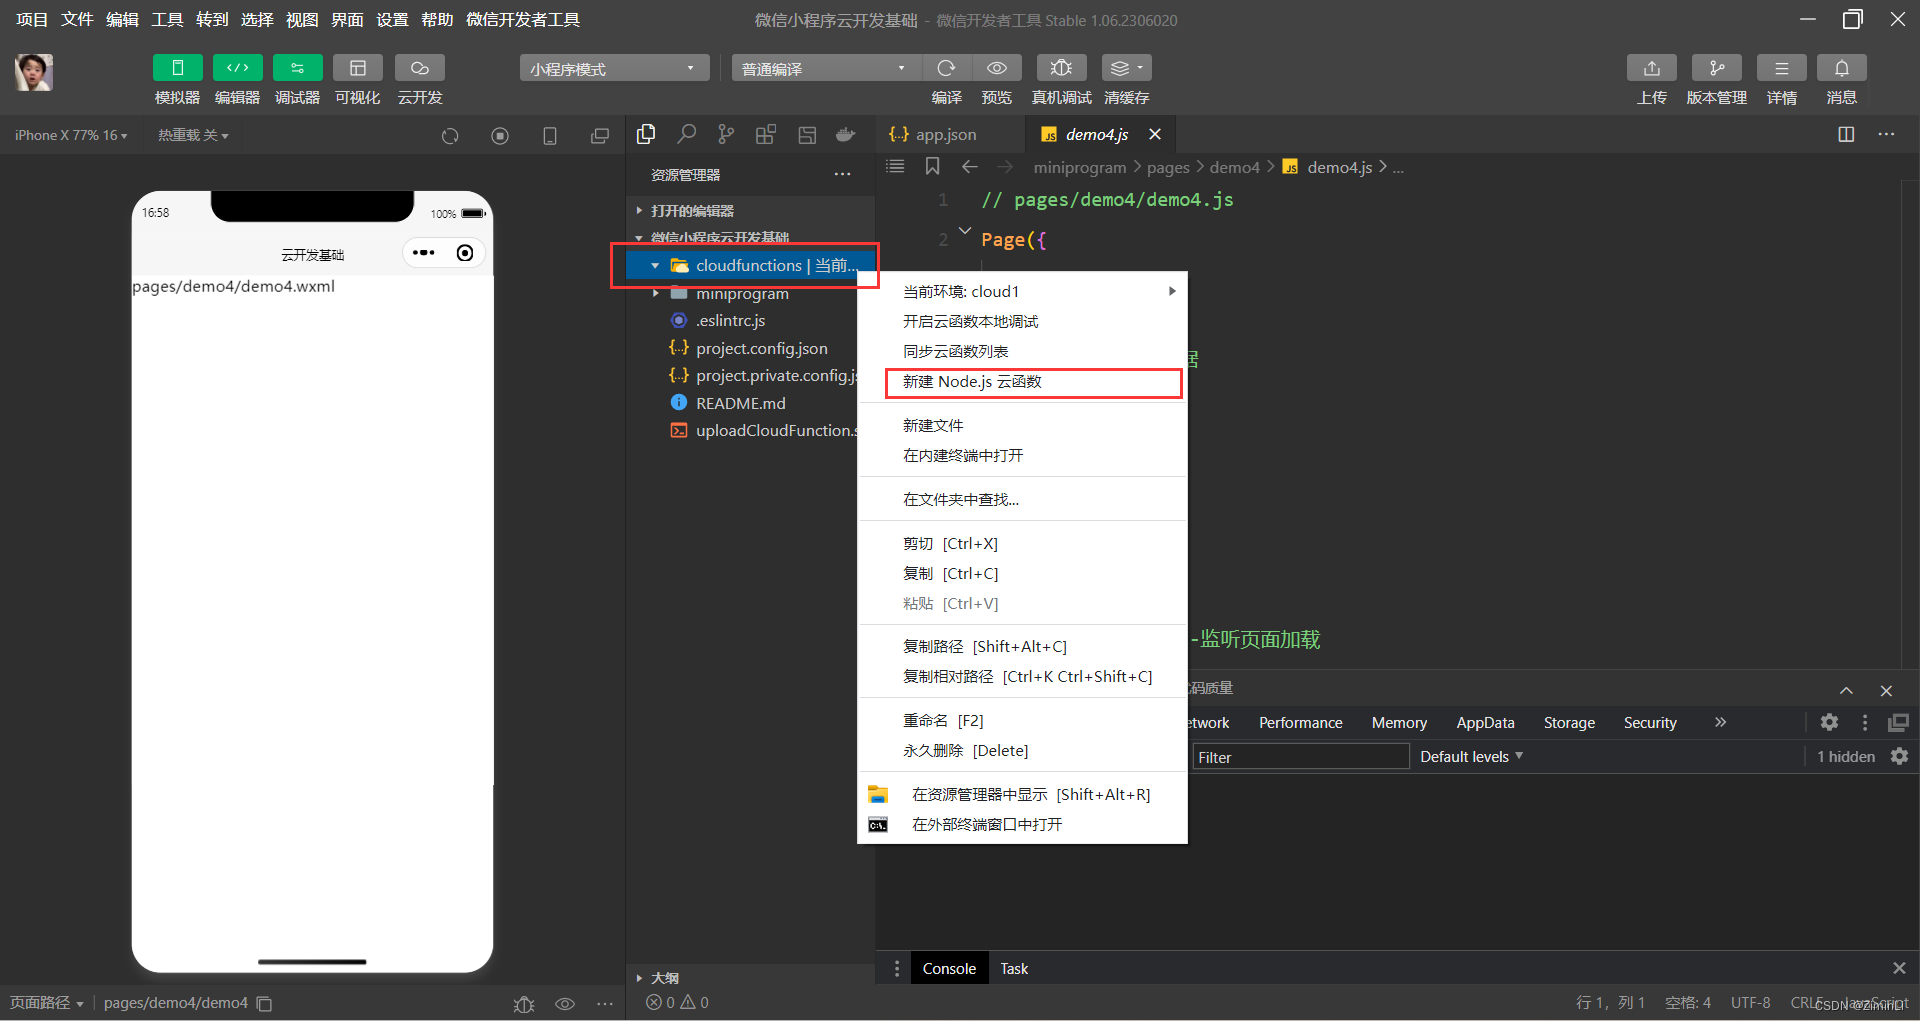Switch to Storage tab

(x=1569, y=723)
